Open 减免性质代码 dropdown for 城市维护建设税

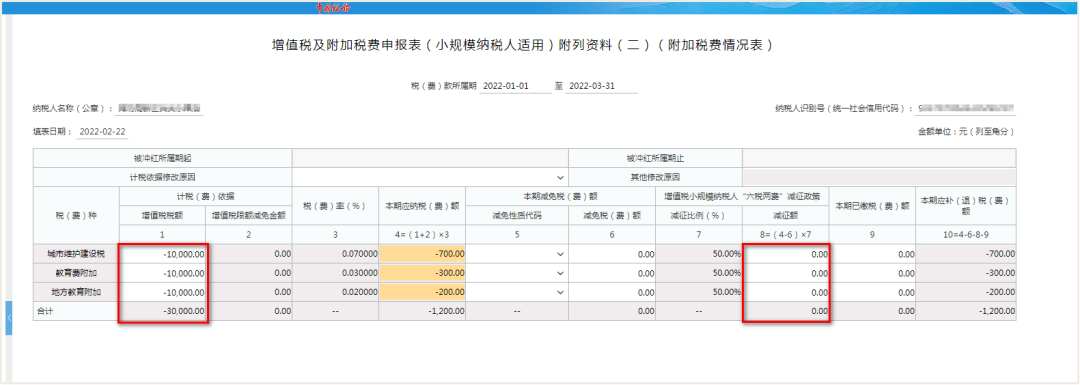[x=517, y=254]
